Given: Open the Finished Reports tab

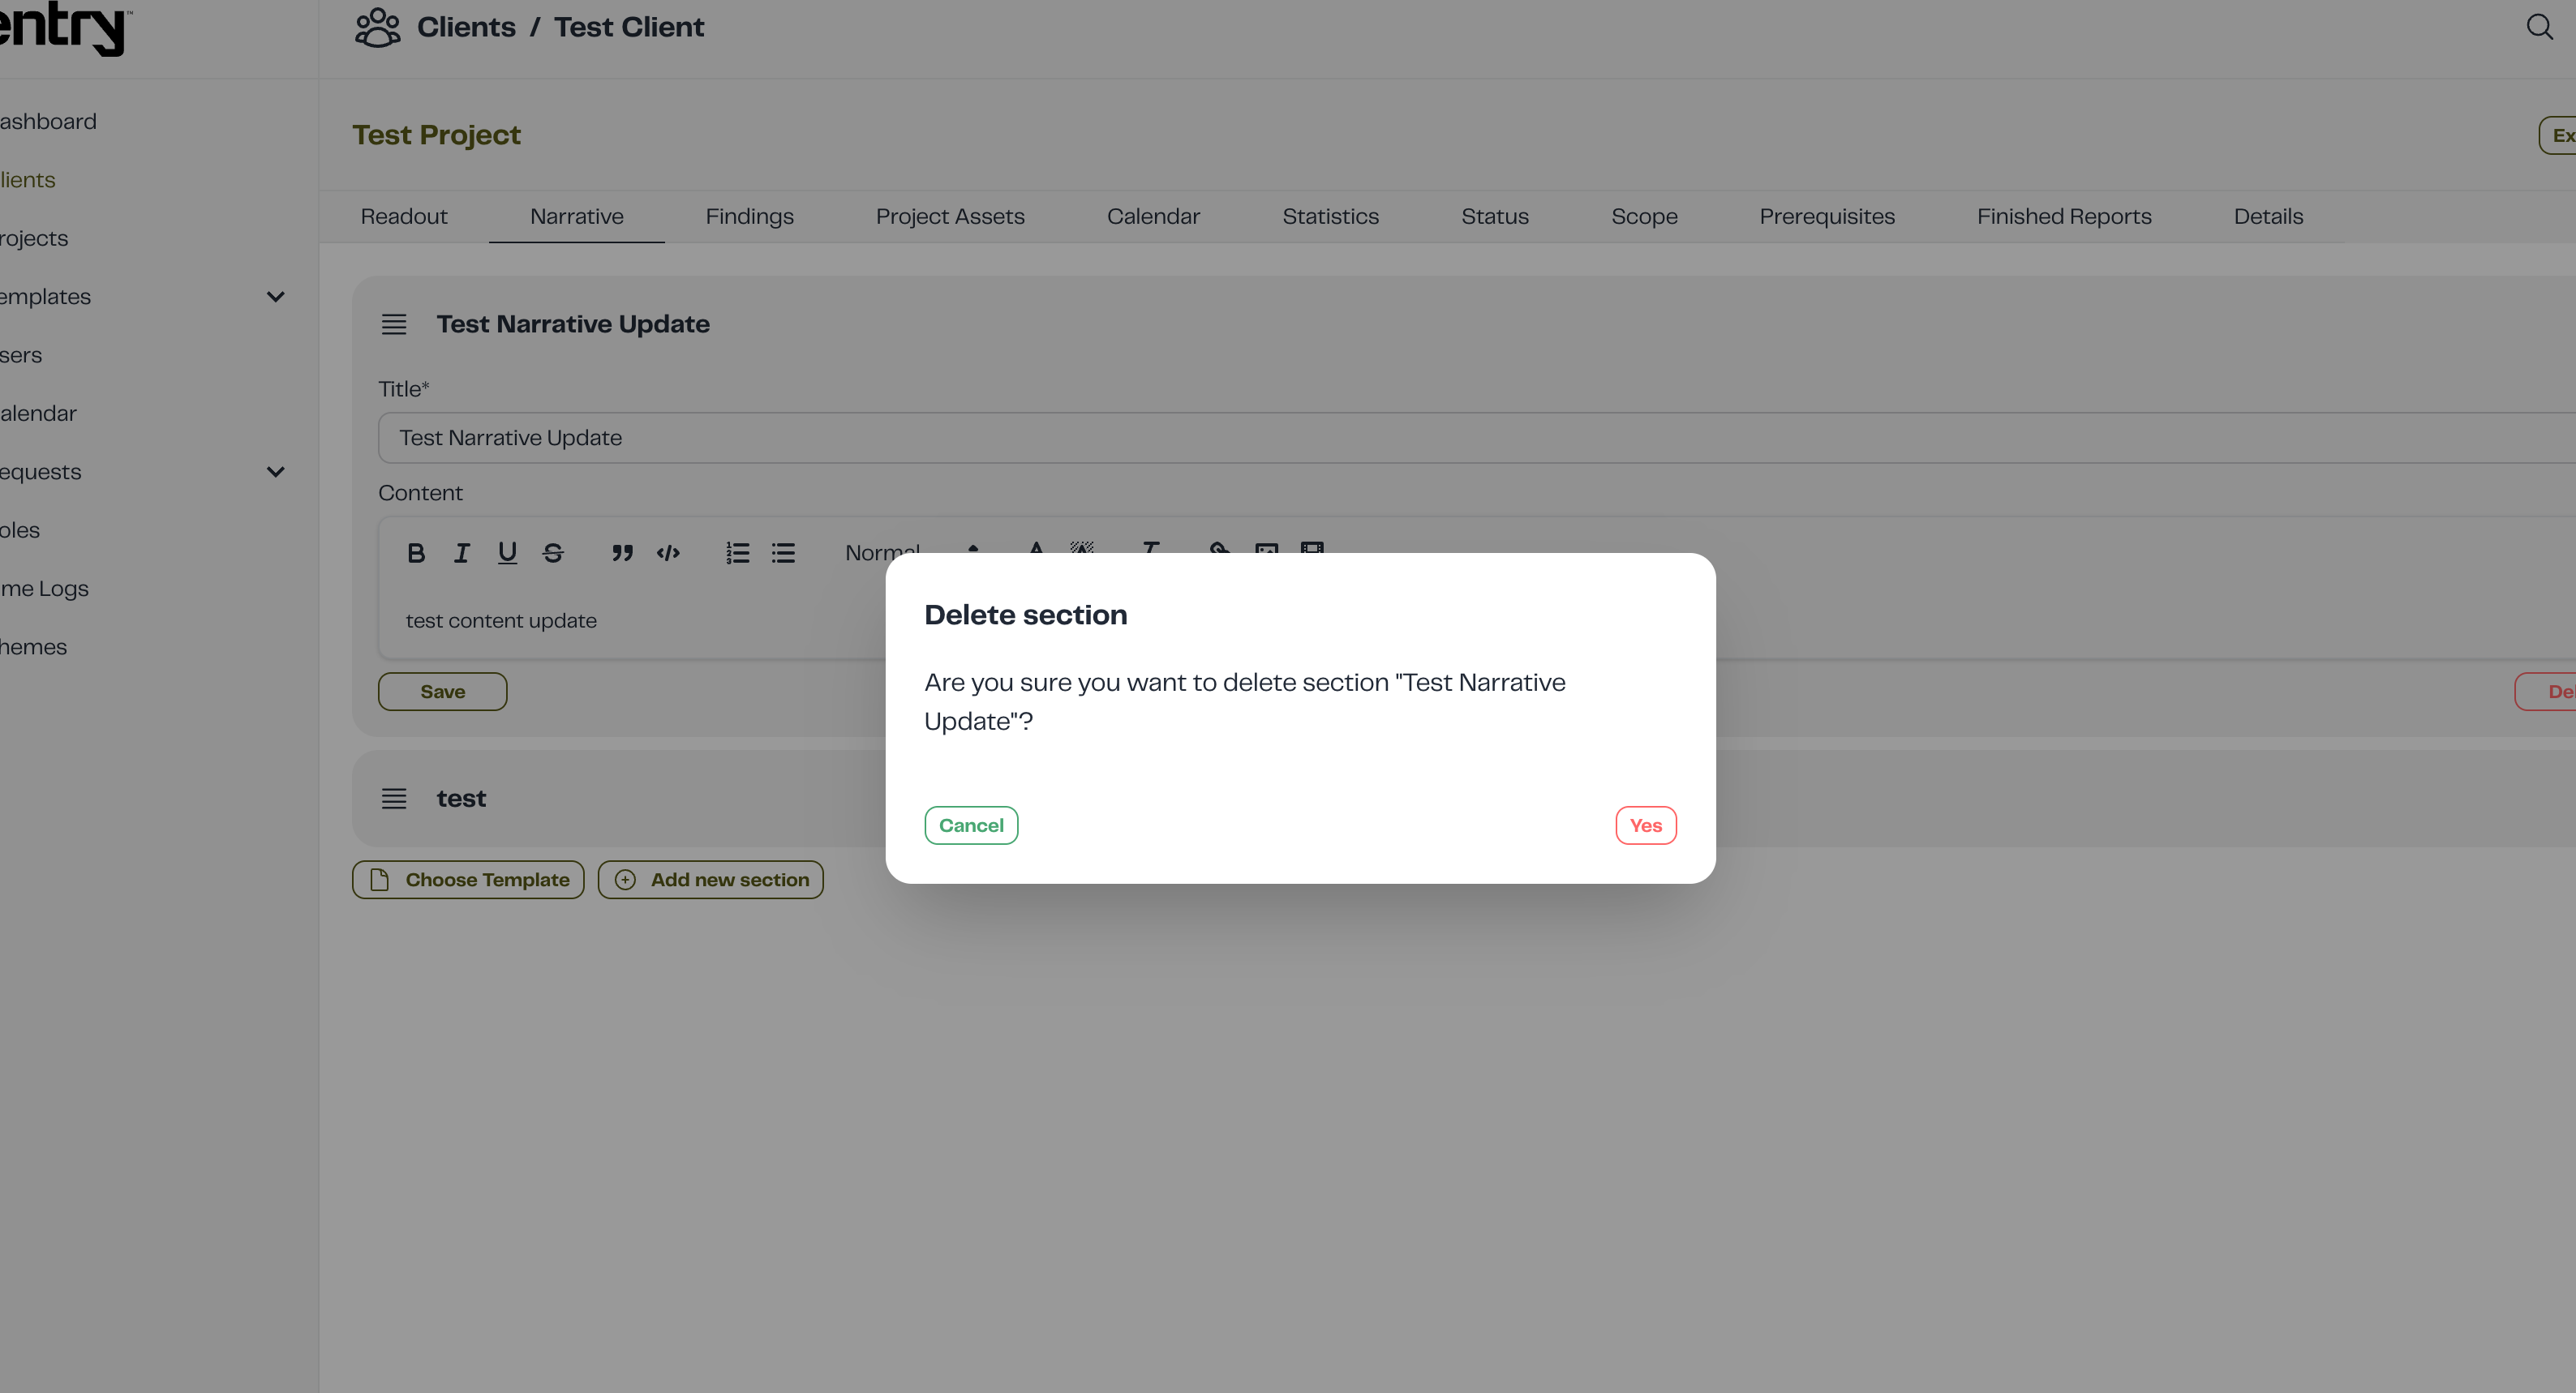Looking at the screenshot, I should (2064, 216).
